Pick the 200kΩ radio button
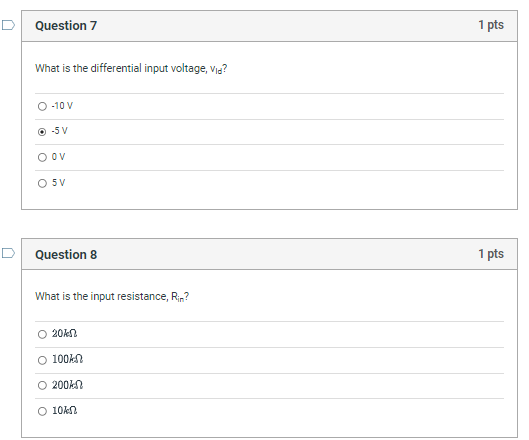Viewport: 529px width, 440px height. [42, 385]
